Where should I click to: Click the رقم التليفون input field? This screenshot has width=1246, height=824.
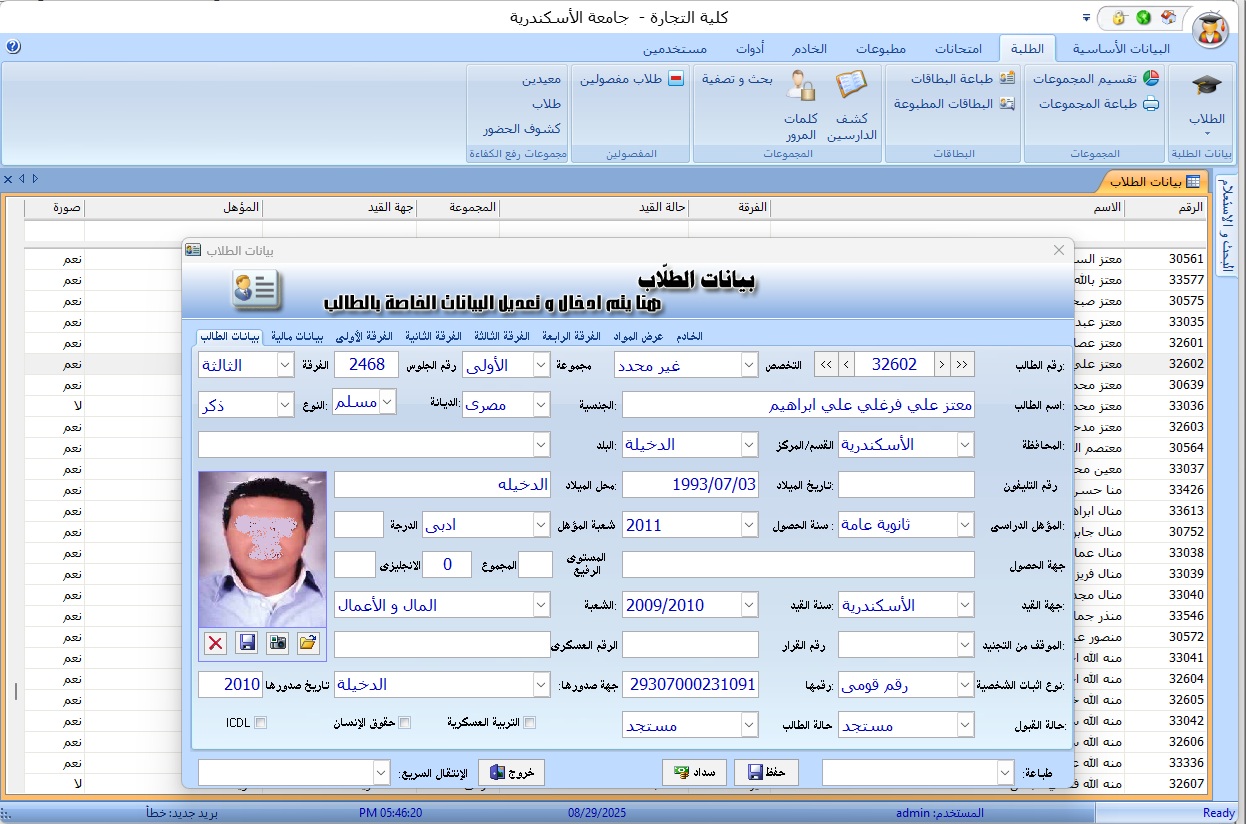coord(906,484)
